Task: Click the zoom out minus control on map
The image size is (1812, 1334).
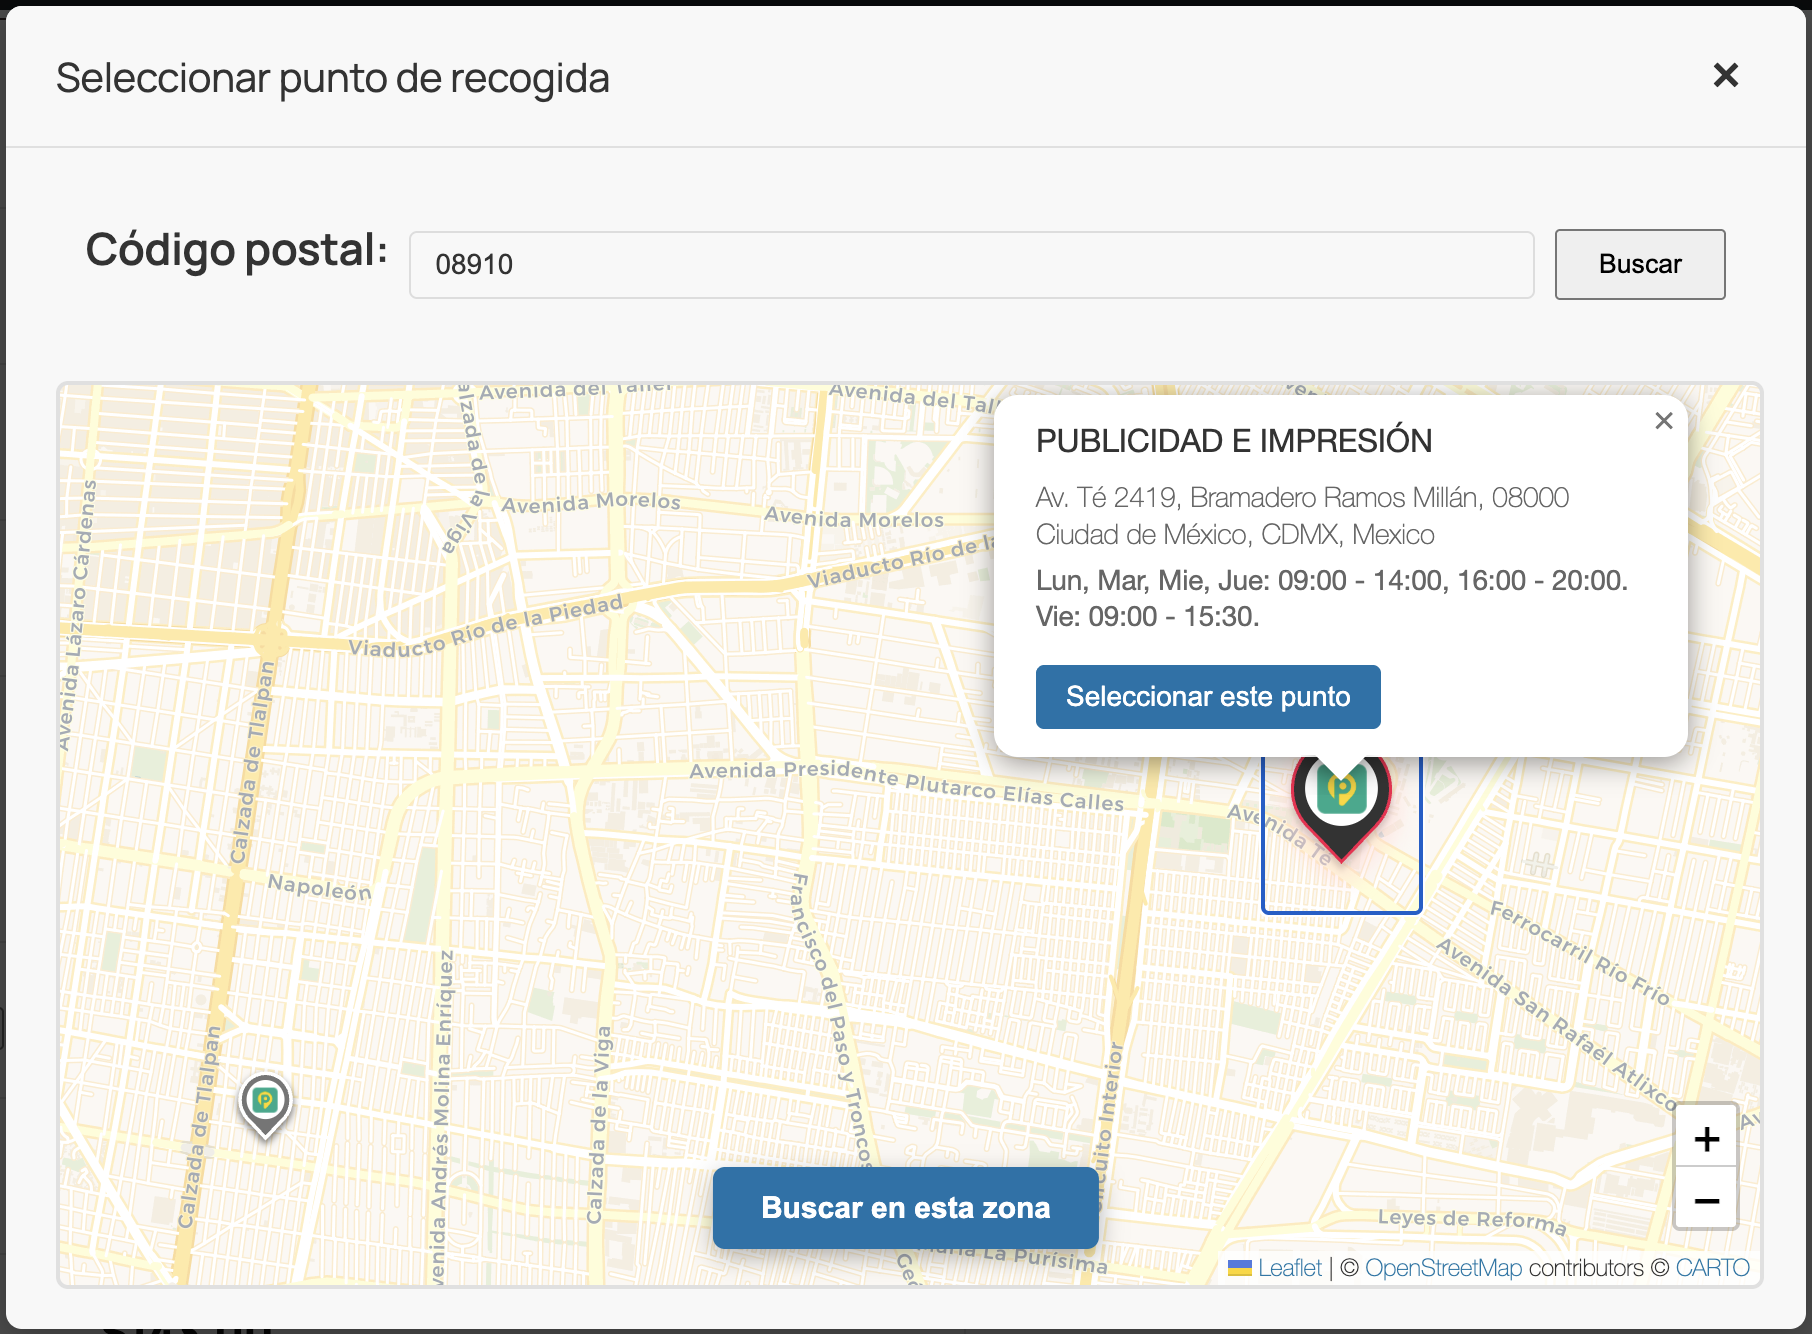Action: [1705, 1200]
